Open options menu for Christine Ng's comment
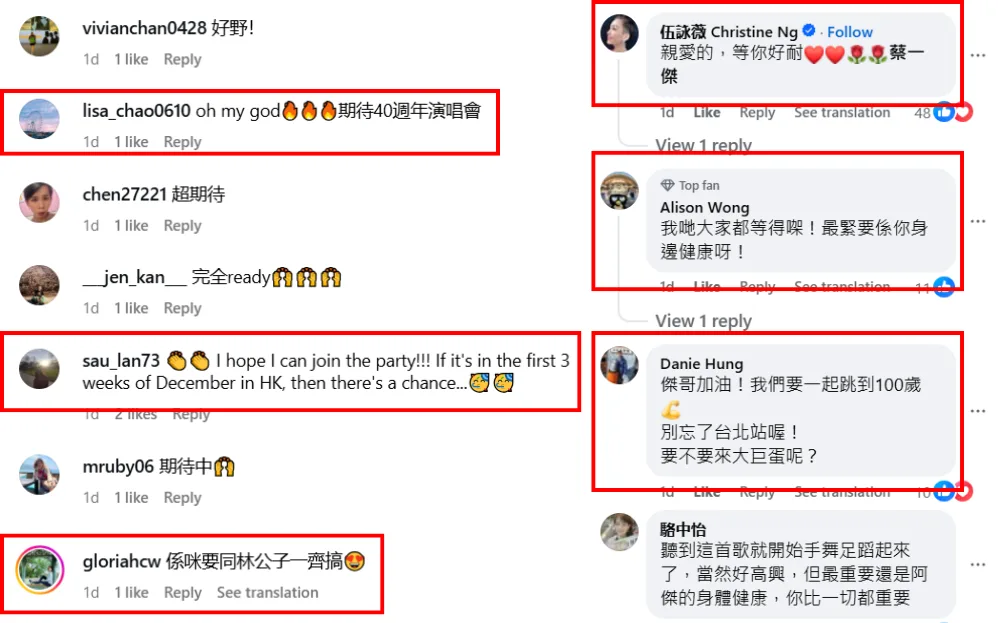Screen dimensions: 1000x623 tap(978, 55)
